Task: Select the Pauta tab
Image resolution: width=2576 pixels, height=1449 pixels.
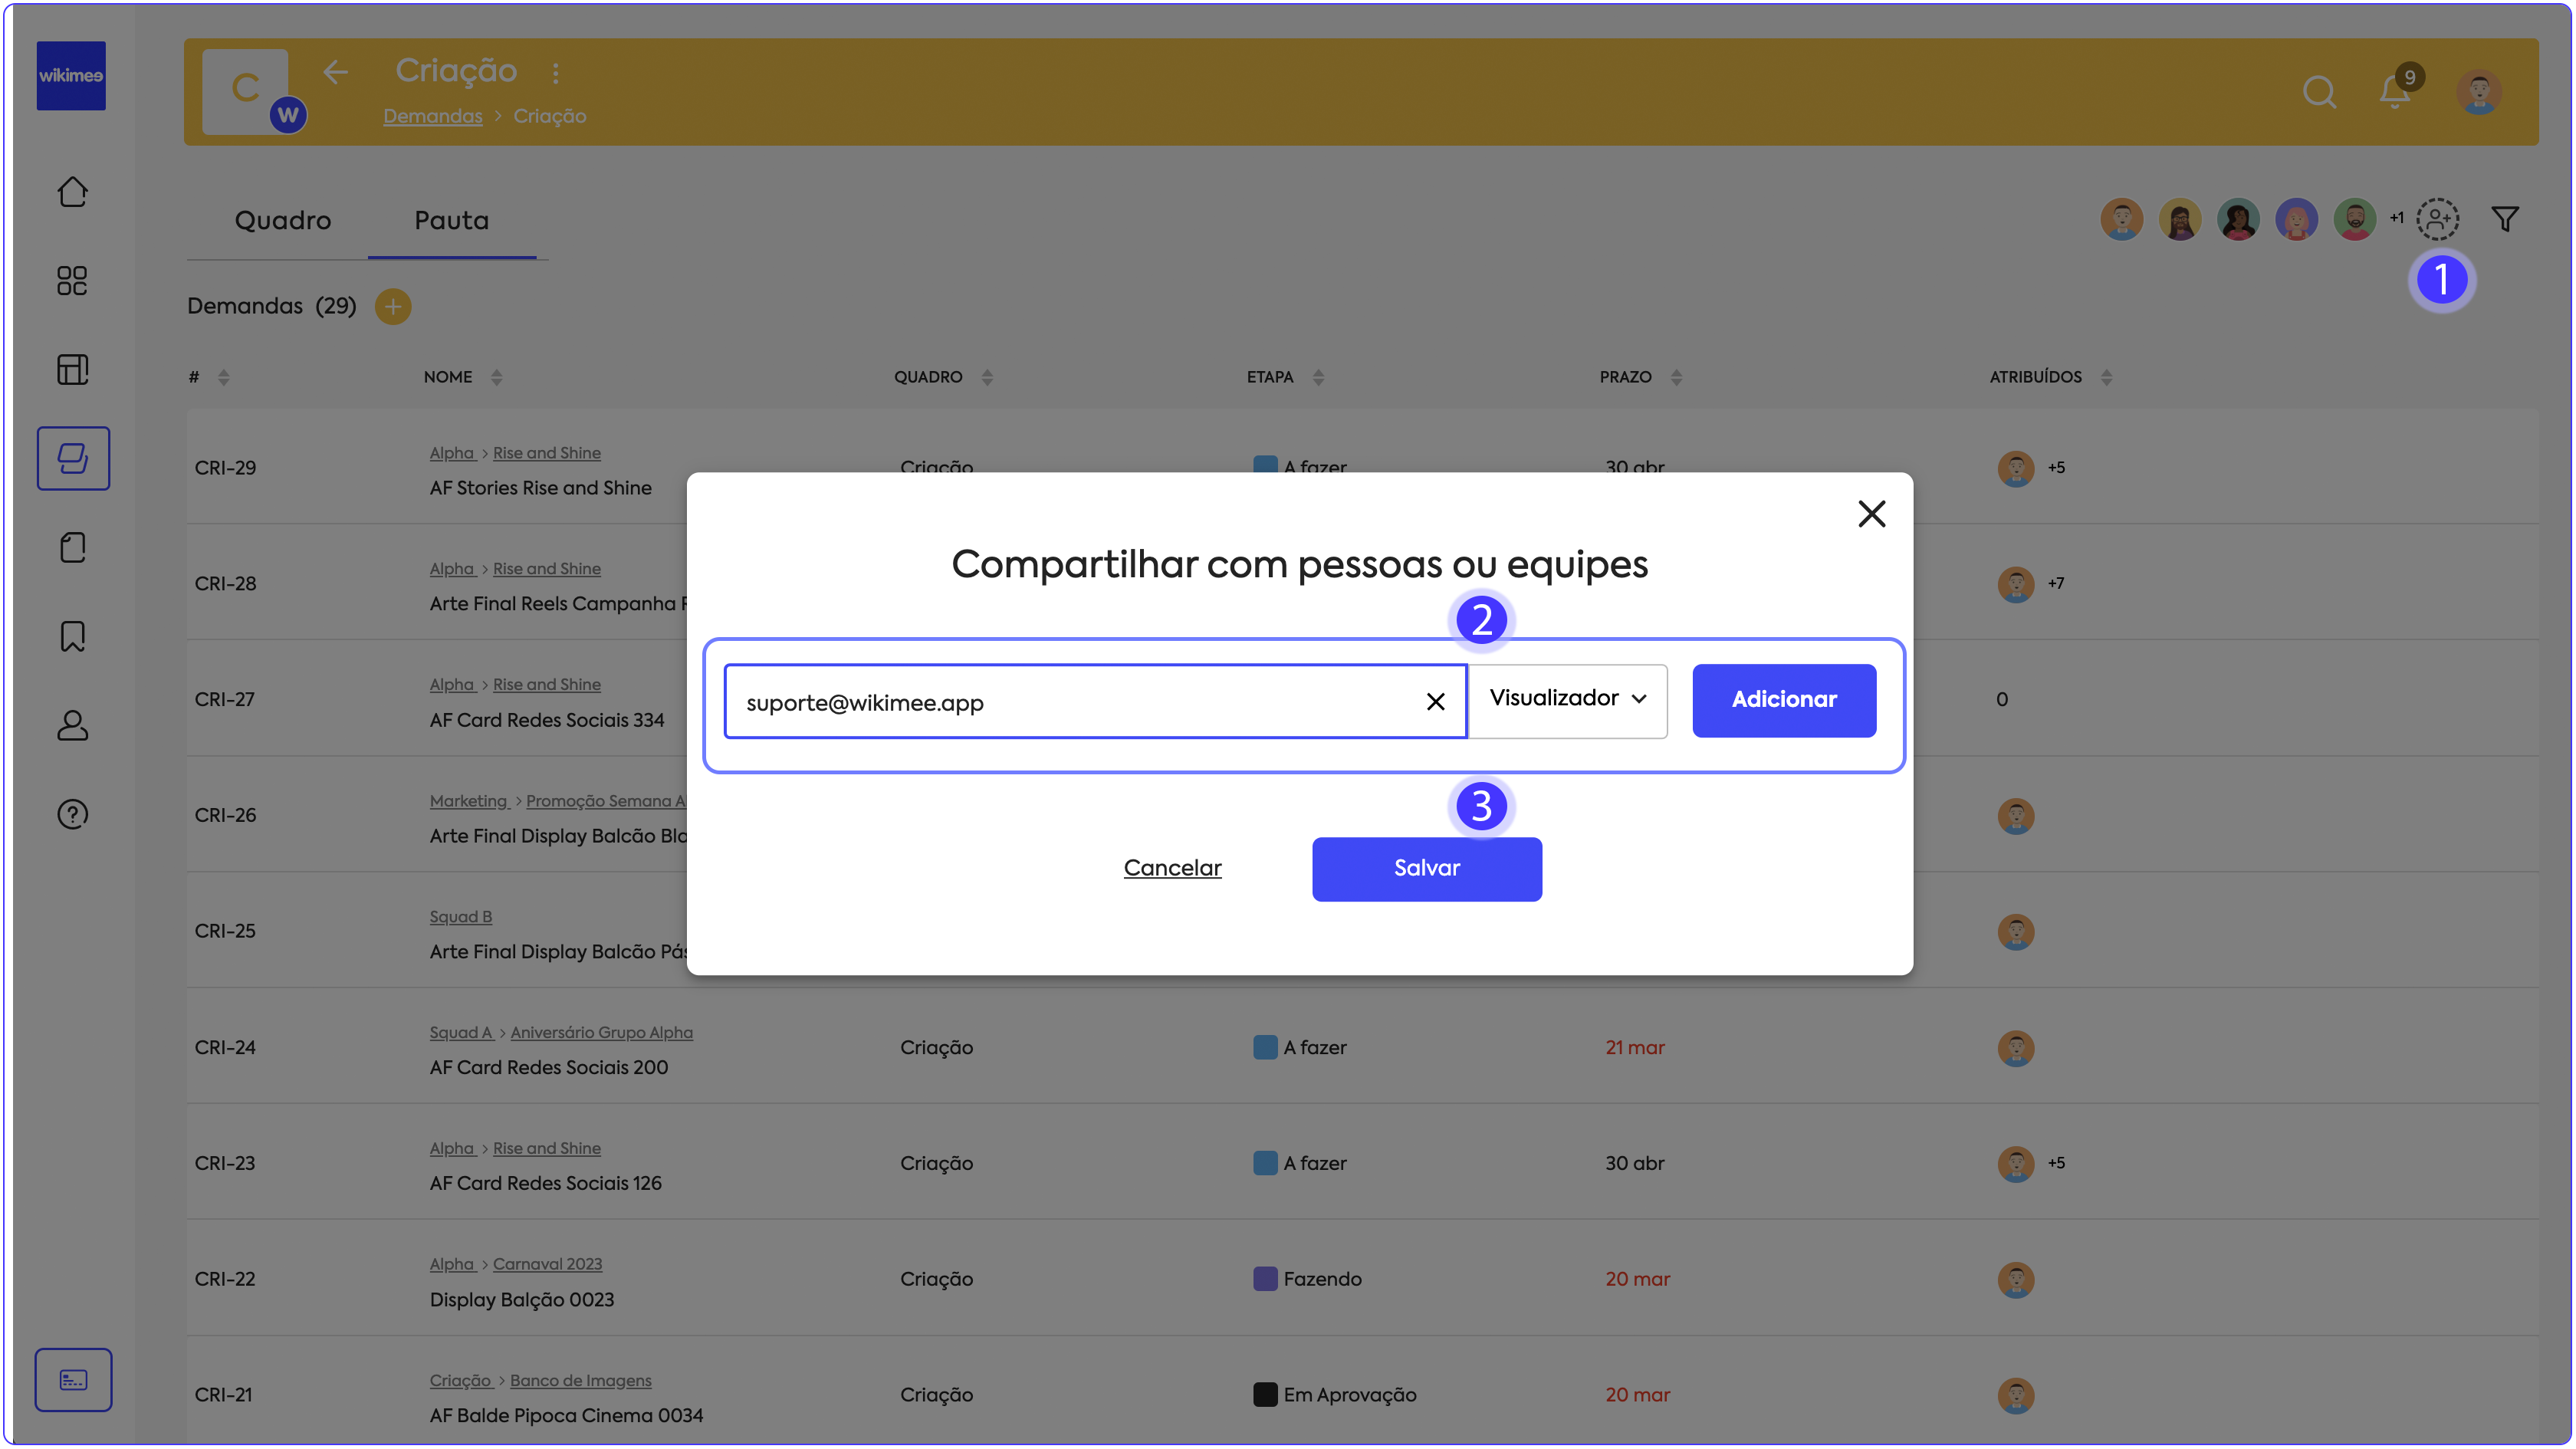Action: pos(452,221)
